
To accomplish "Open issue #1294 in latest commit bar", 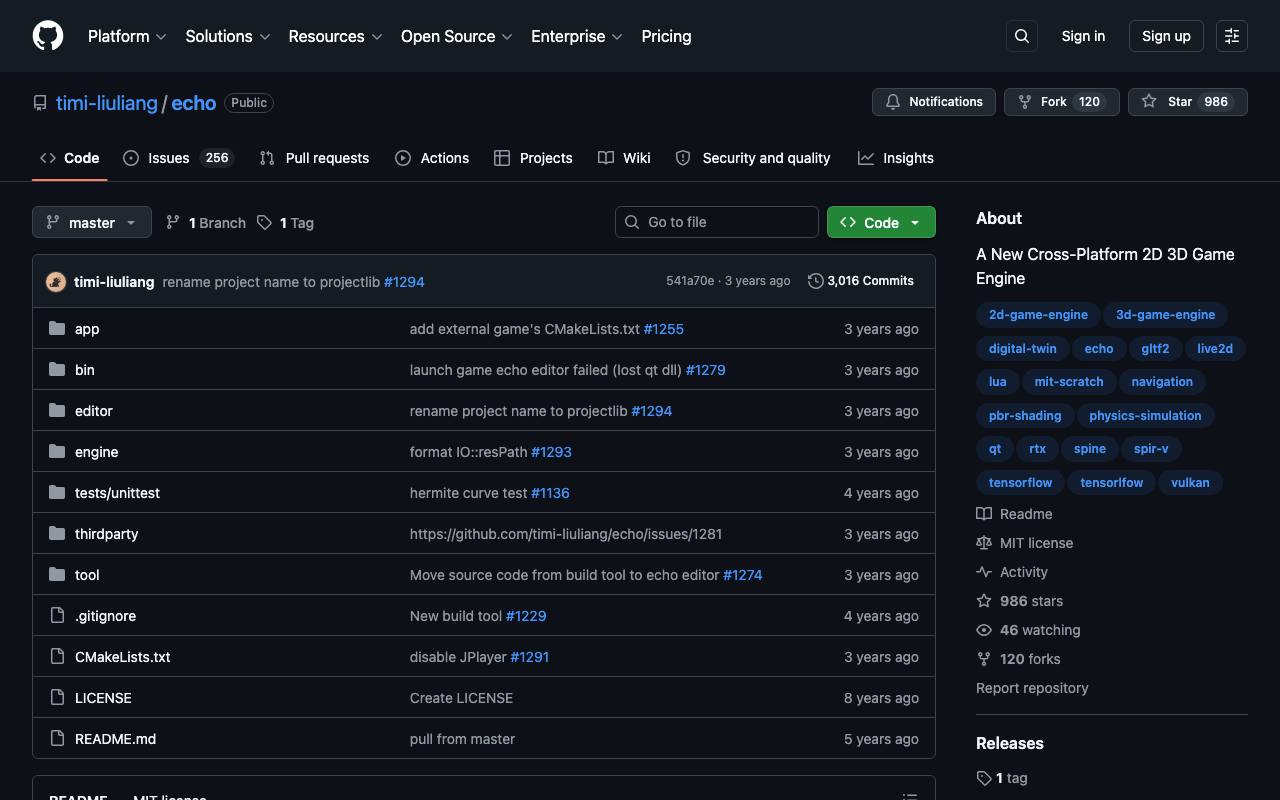I will point(404,282).
